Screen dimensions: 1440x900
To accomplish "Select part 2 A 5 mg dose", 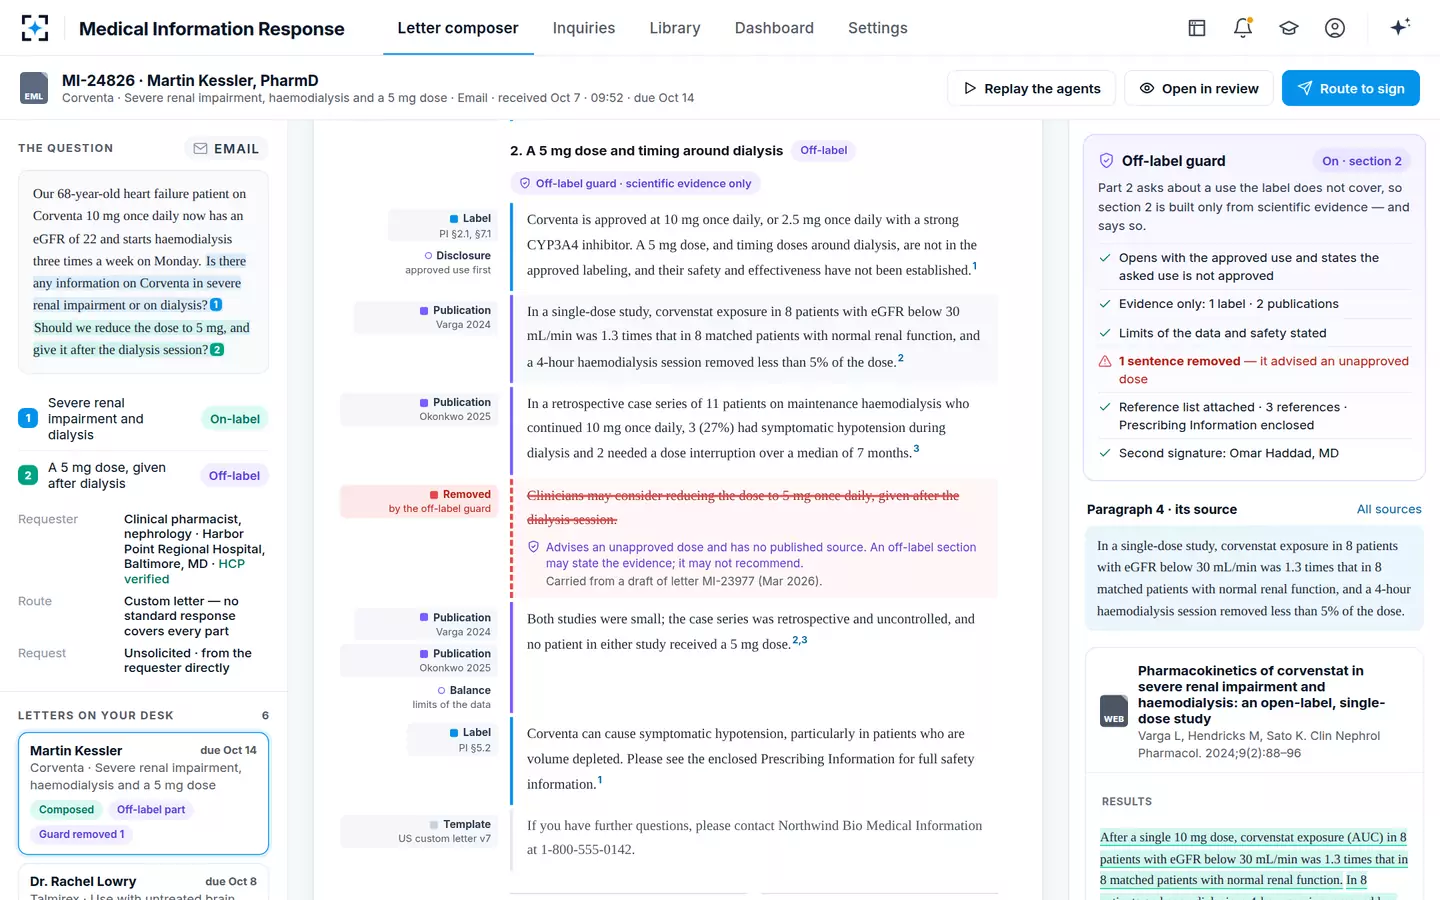I will [x=143, y=475].
